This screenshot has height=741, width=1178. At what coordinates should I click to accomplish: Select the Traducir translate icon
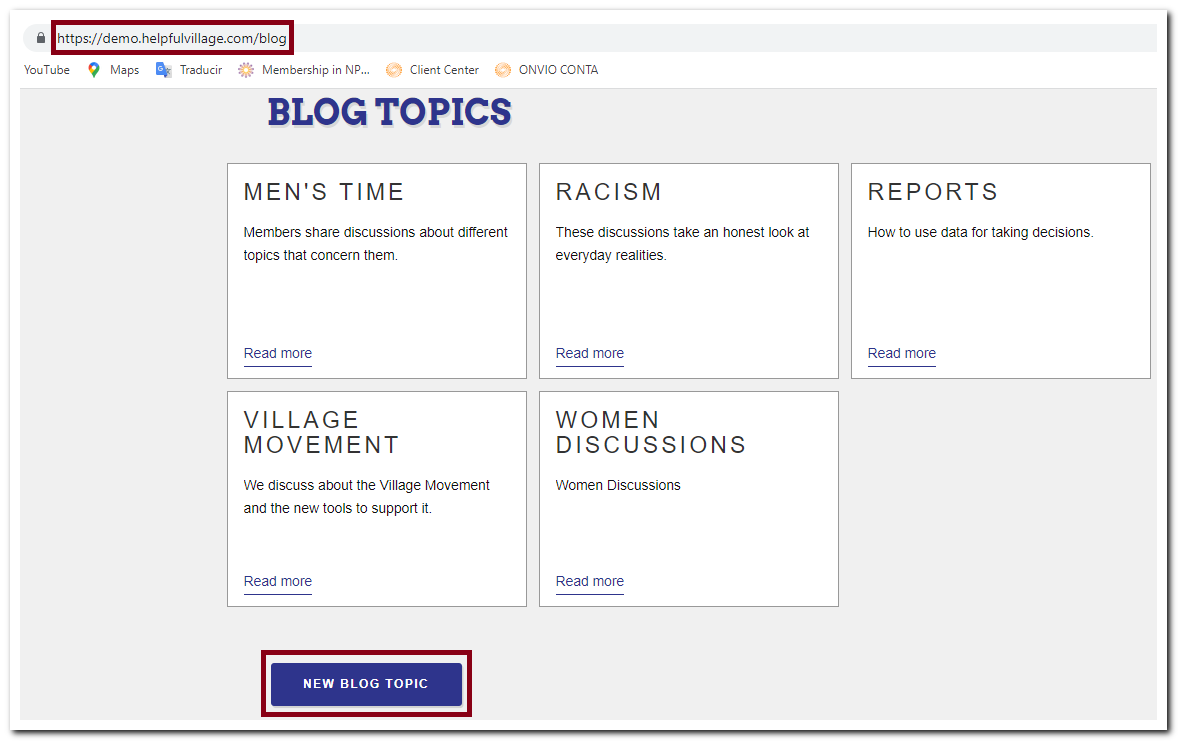163,70
